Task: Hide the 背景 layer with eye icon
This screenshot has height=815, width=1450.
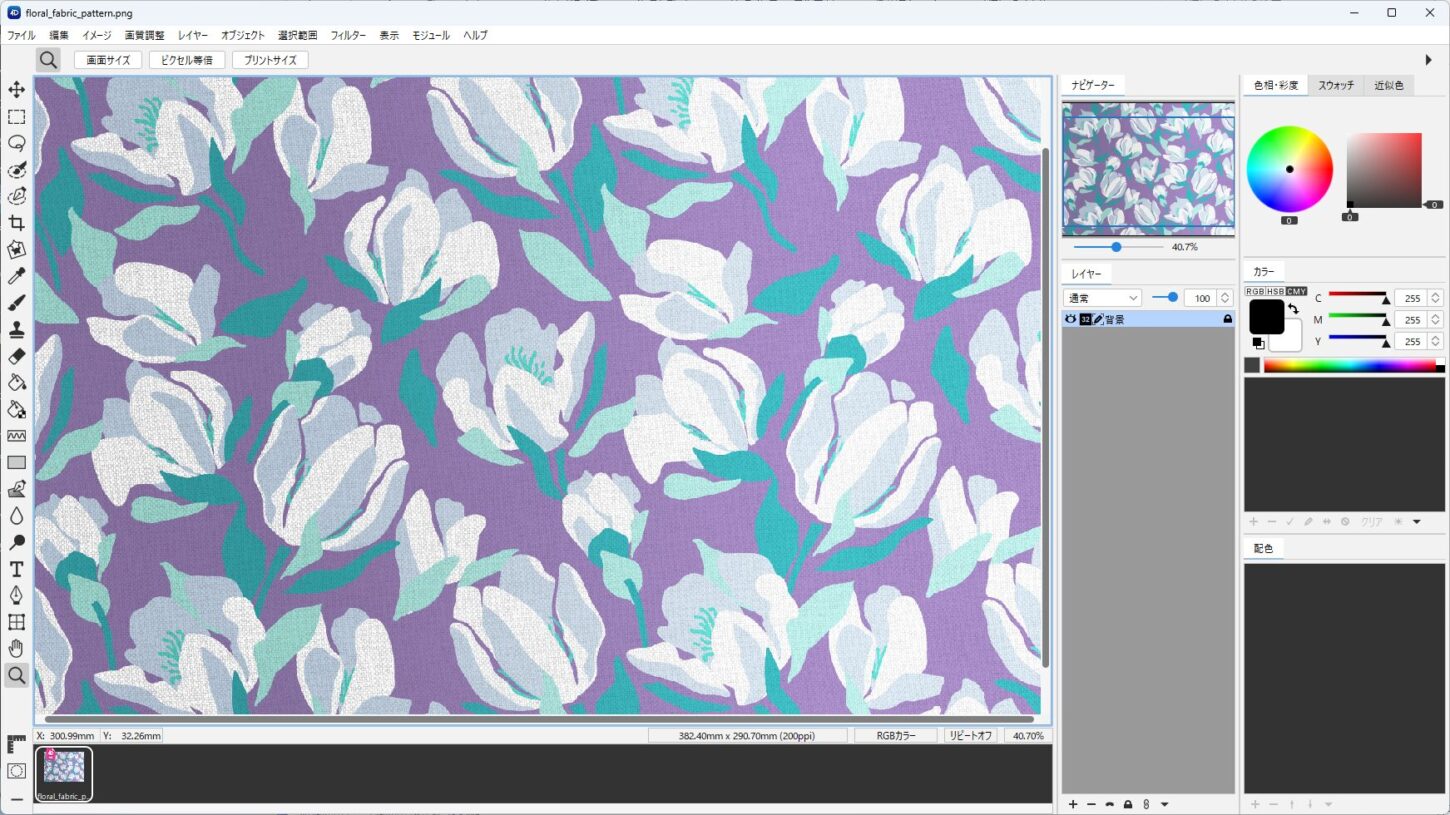Action: (1070, 319)
